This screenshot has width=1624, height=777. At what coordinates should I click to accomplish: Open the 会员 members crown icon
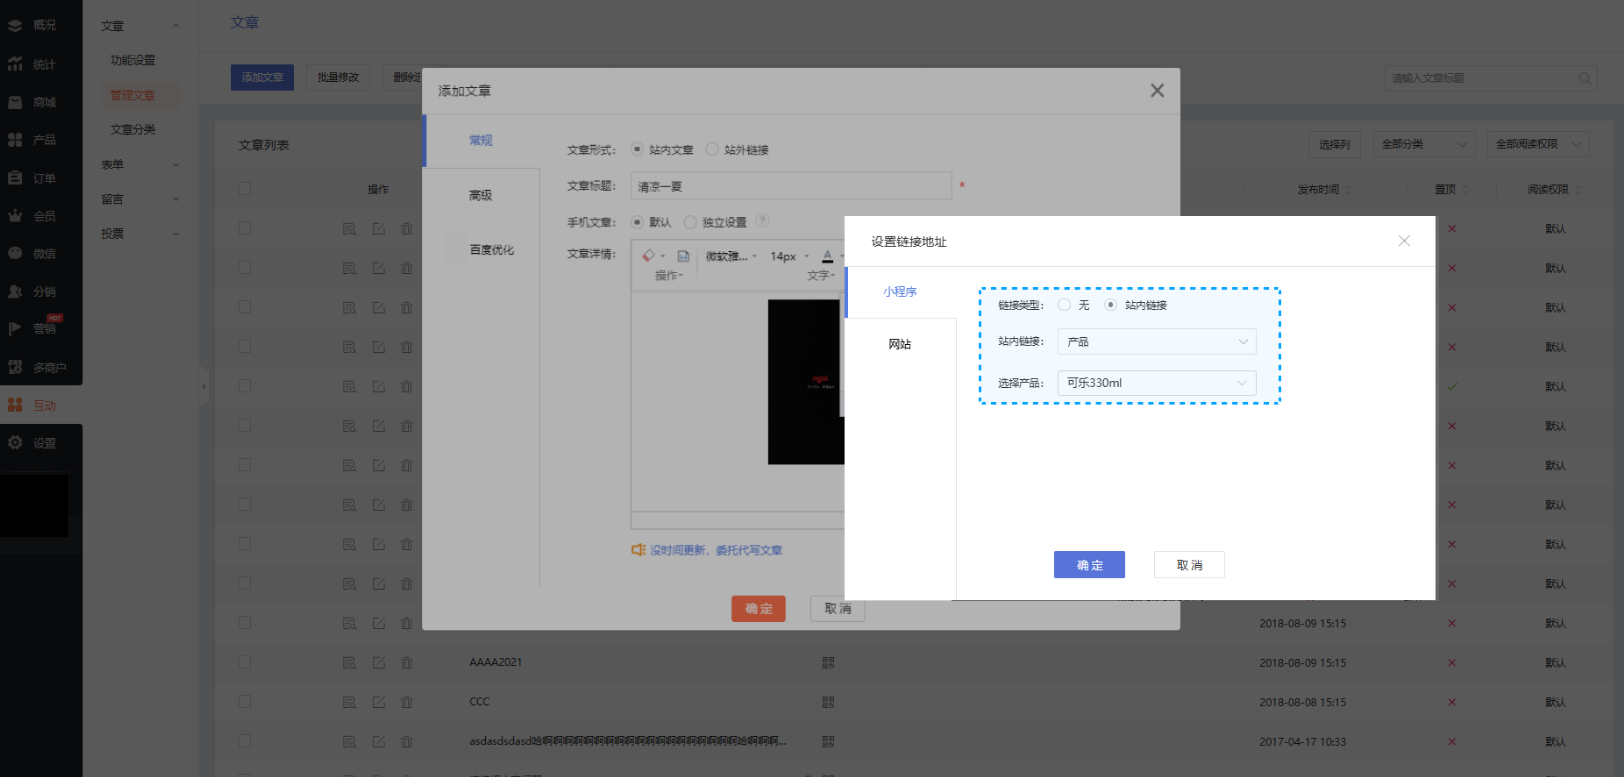pyautogui.click(x=15, y=216)
